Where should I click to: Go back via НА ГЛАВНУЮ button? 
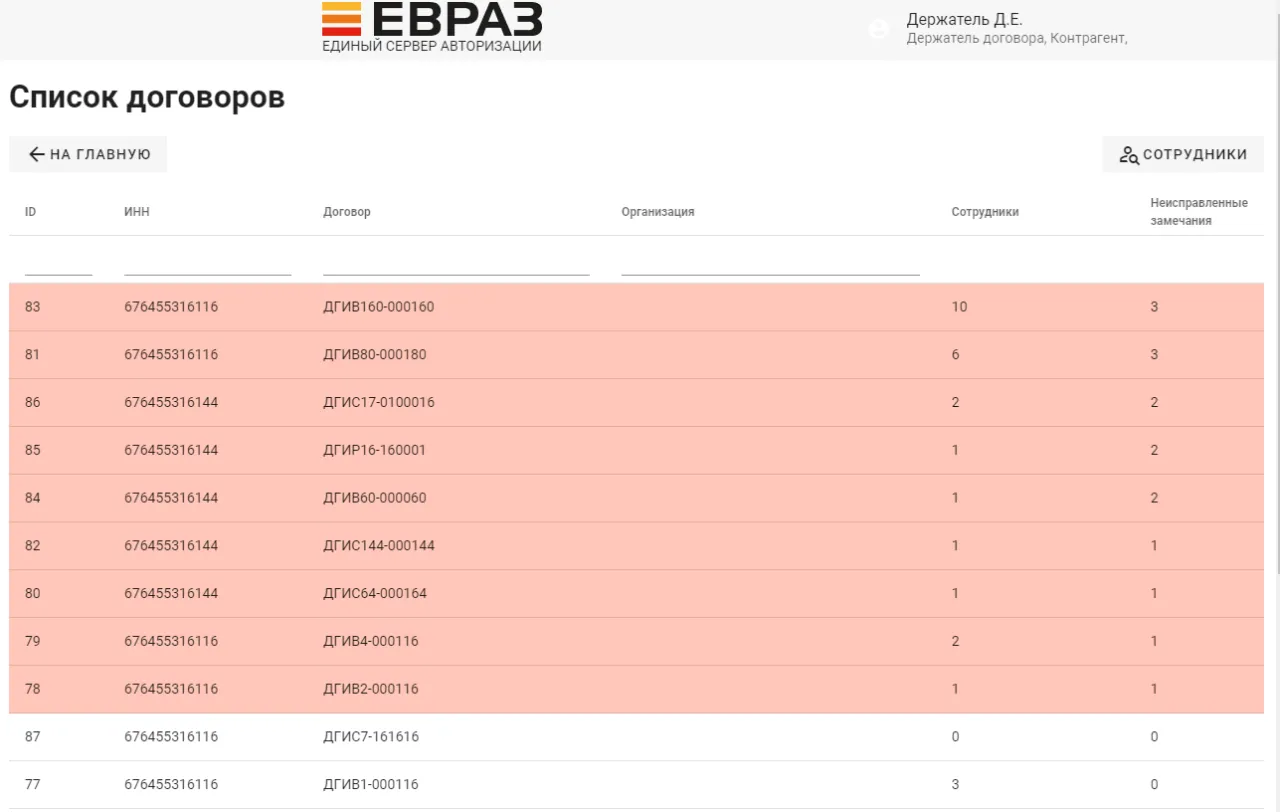(88, 154)
